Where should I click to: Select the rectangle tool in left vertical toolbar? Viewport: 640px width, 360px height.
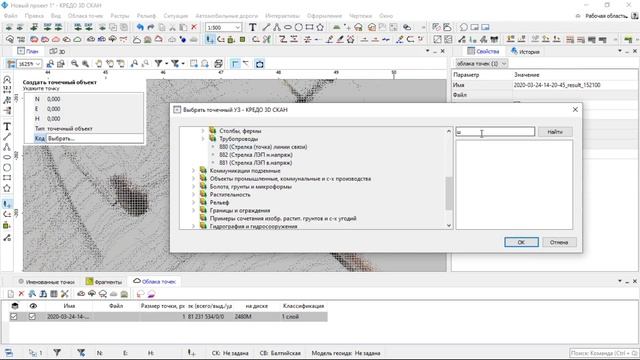(x=7, y=178)
